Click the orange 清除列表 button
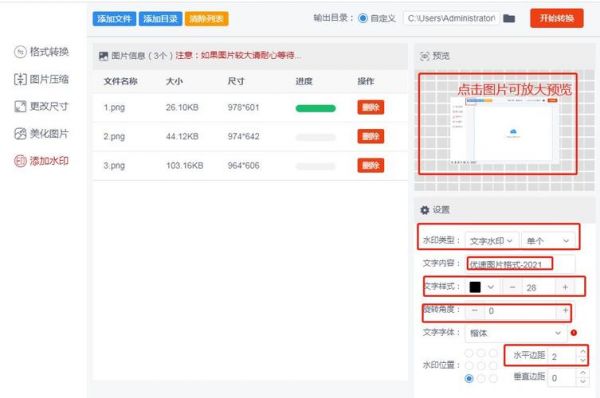 pos(207,19)
